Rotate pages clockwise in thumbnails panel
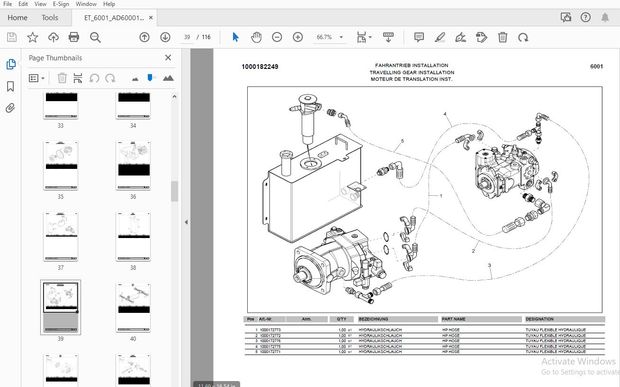The width and height of the screenshot is (620, 387). 110,78
